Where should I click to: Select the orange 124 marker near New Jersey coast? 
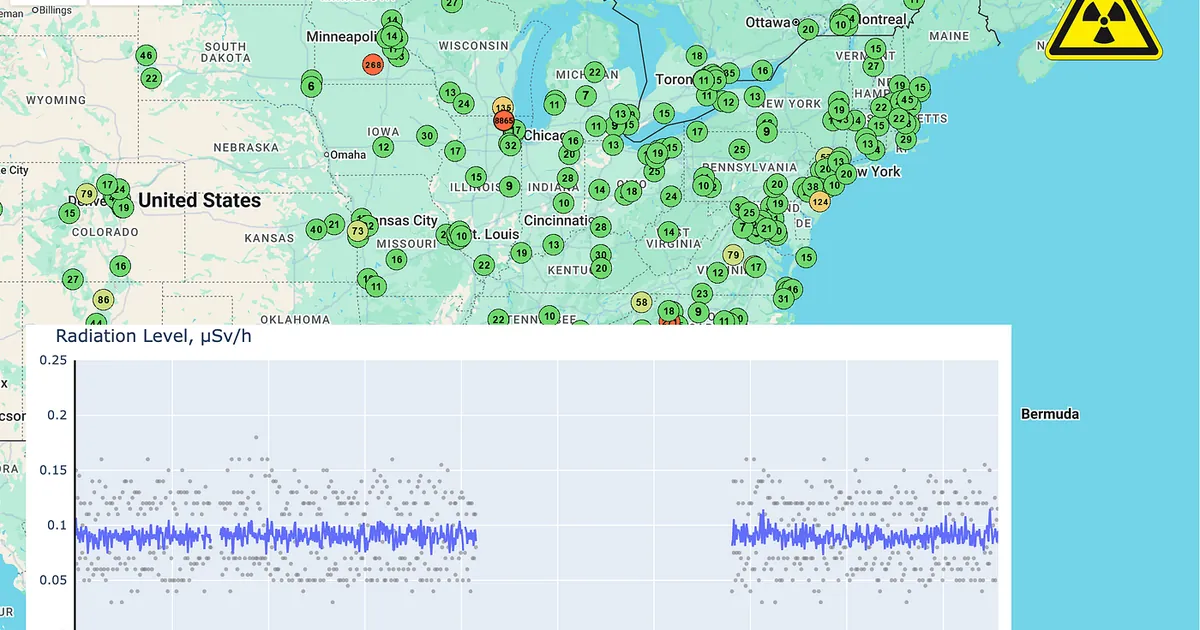820,202
